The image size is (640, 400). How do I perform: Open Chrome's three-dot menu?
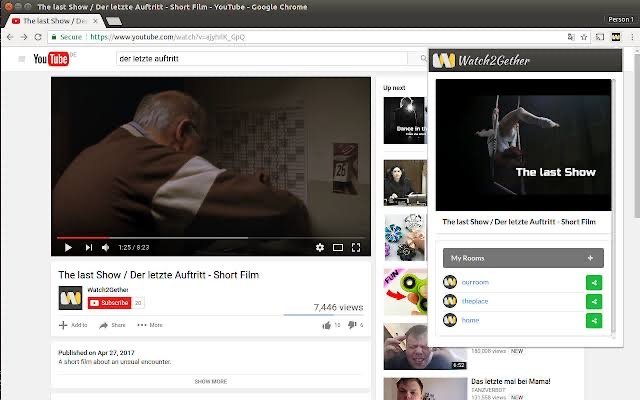632,37
